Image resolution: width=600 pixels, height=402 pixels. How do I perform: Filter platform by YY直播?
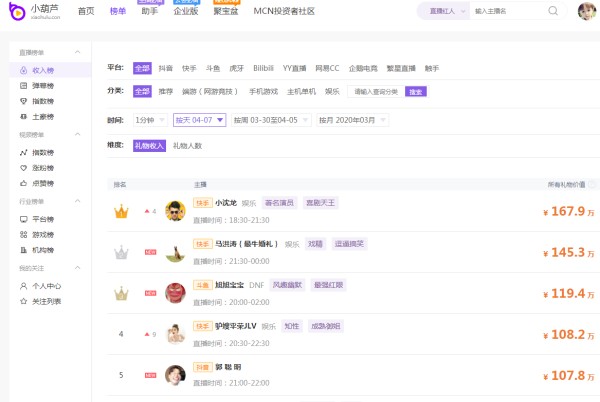294,68
